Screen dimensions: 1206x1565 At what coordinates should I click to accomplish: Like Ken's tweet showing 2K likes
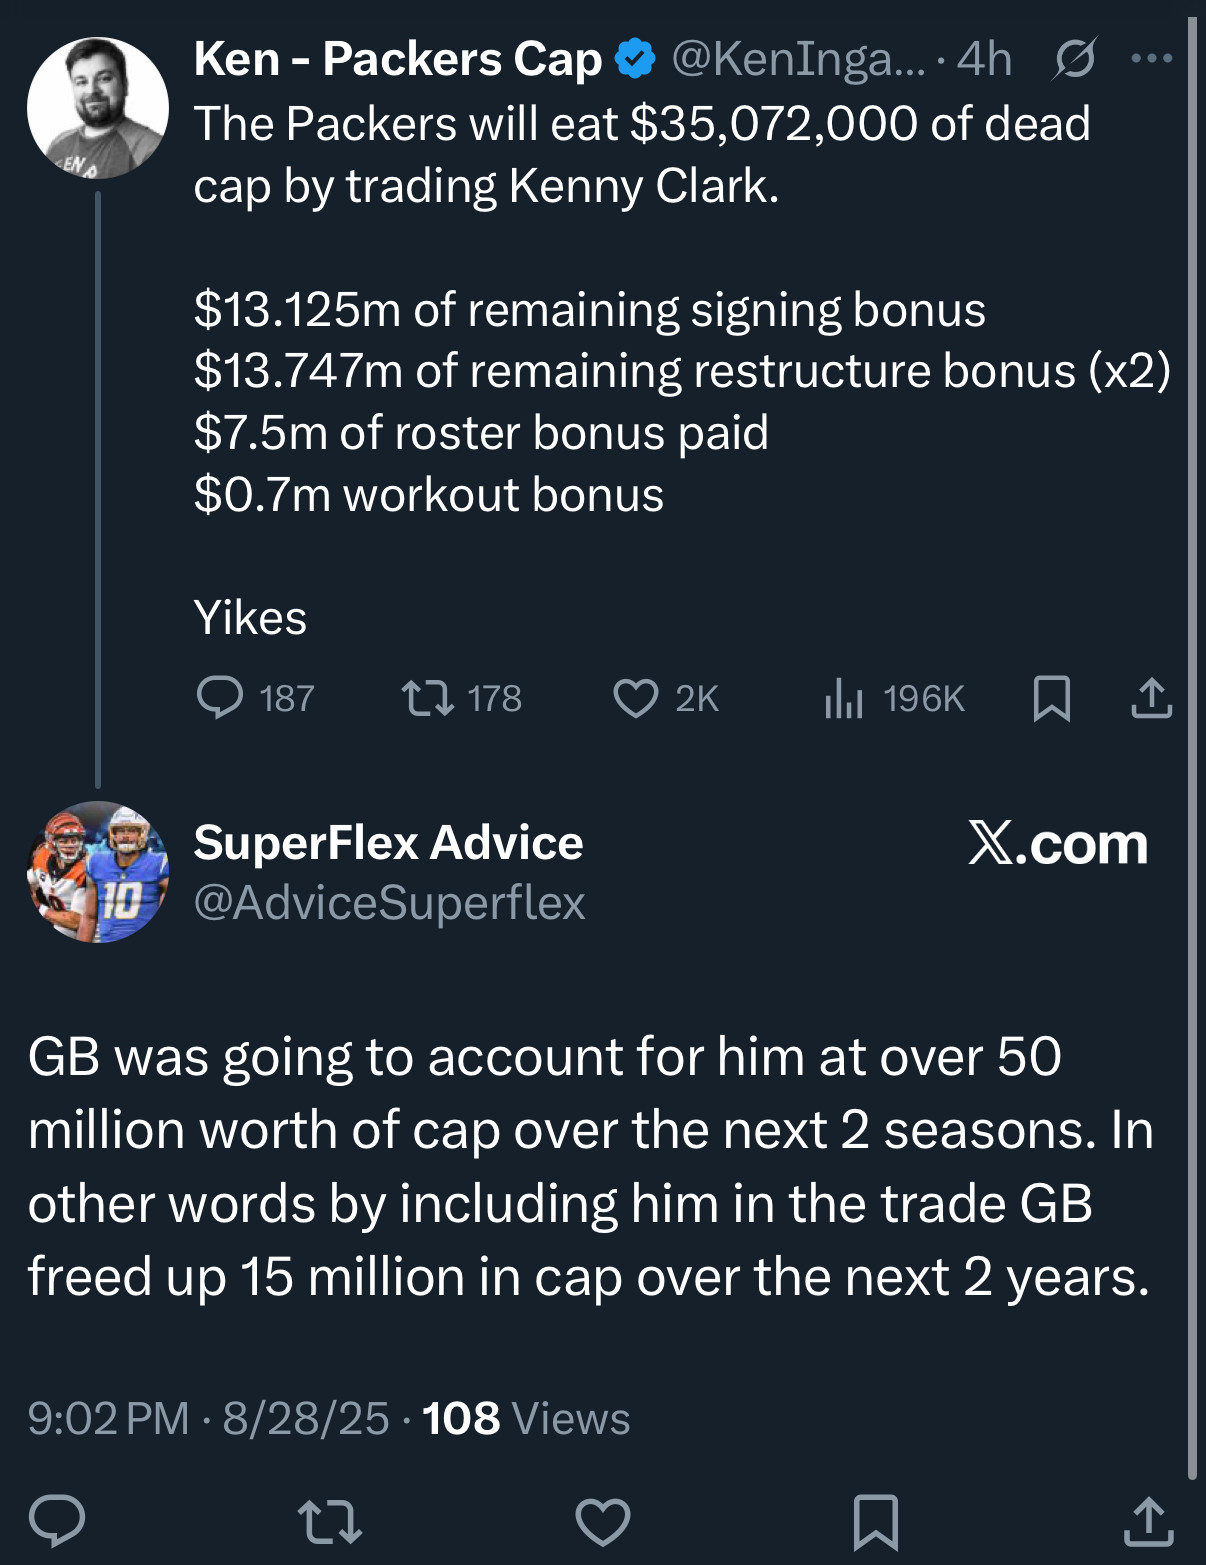pyautogui.click(x=666, y=698)
